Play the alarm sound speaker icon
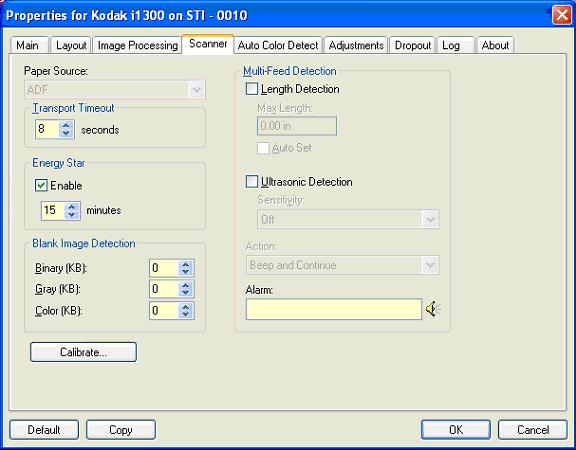This screenshot has width=576, height=450. point(433,309)
